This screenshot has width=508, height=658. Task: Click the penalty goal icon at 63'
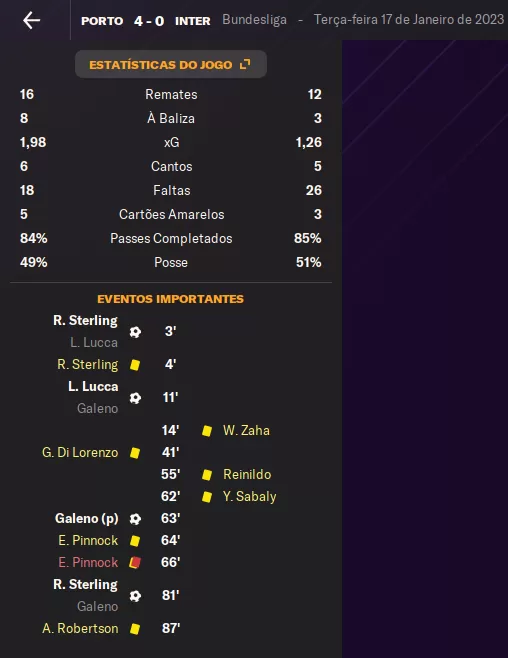[135, 519]
